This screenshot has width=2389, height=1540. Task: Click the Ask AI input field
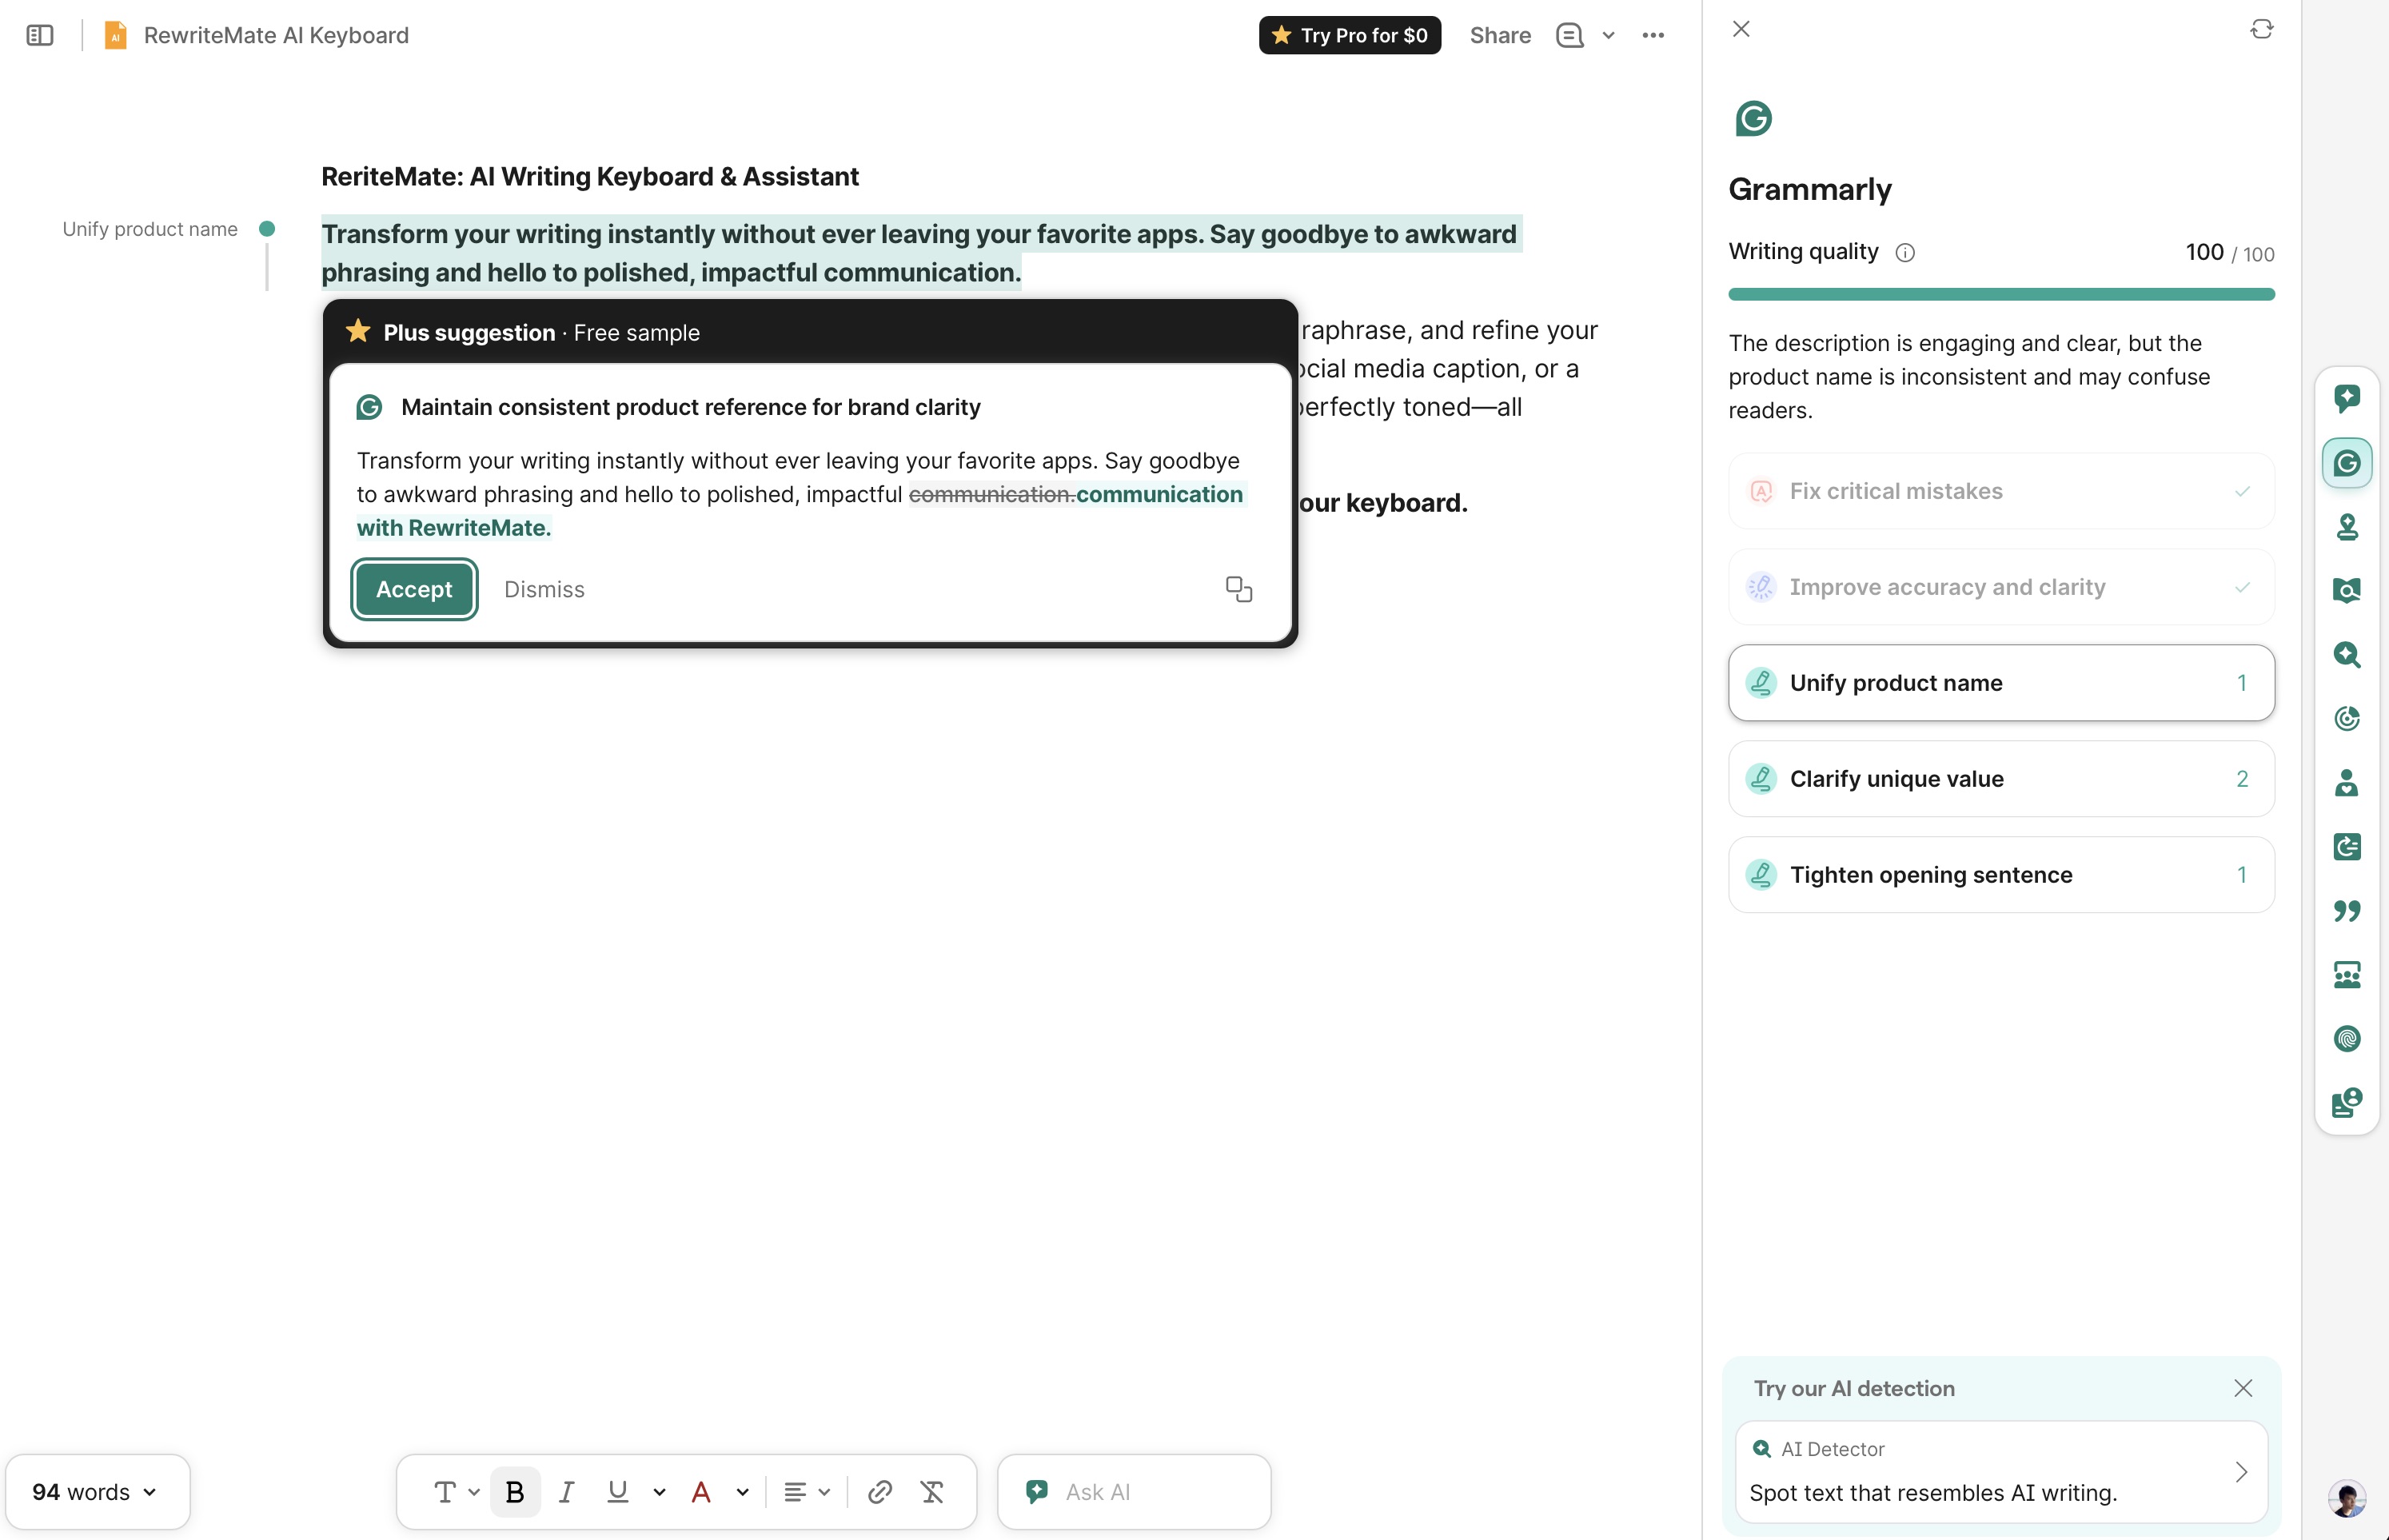click(1134, 1492)
